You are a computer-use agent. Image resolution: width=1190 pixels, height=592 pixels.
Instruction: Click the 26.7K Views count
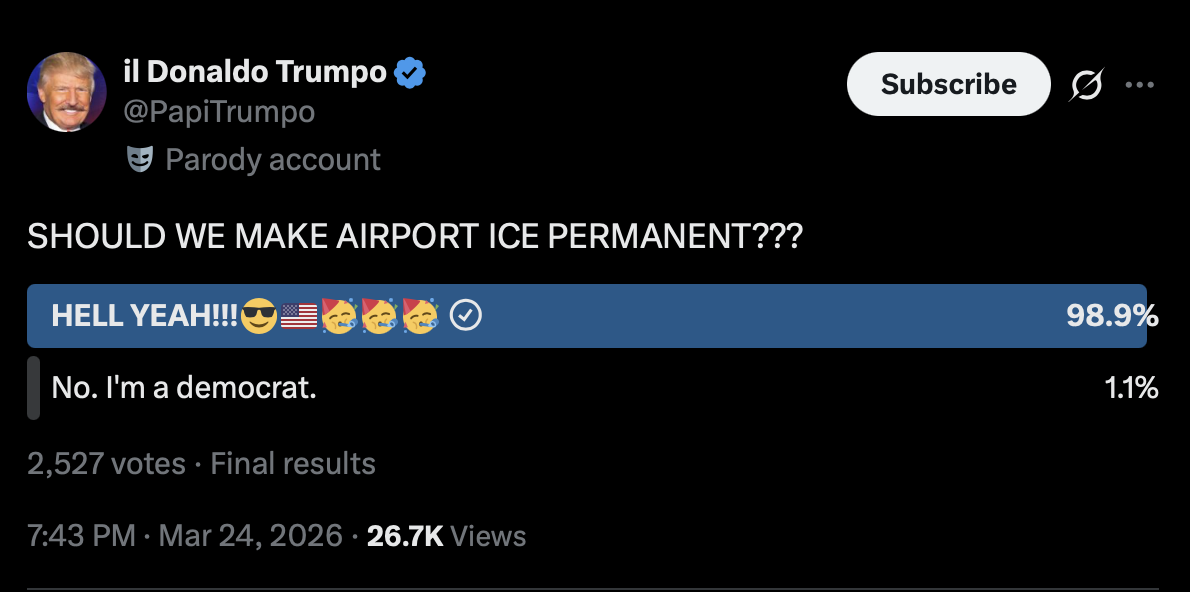446,536
